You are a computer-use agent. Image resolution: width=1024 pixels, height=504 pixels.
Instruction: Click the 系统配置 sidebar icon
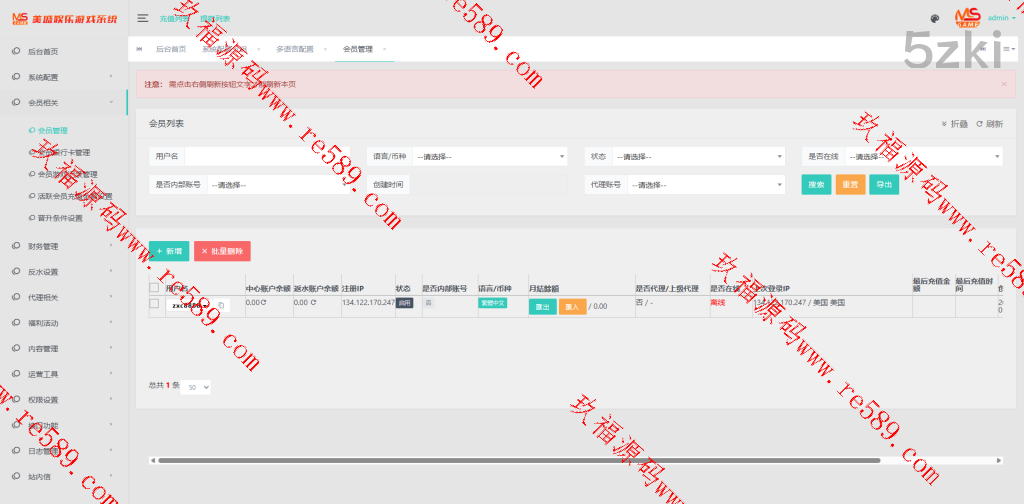point(16,76)
